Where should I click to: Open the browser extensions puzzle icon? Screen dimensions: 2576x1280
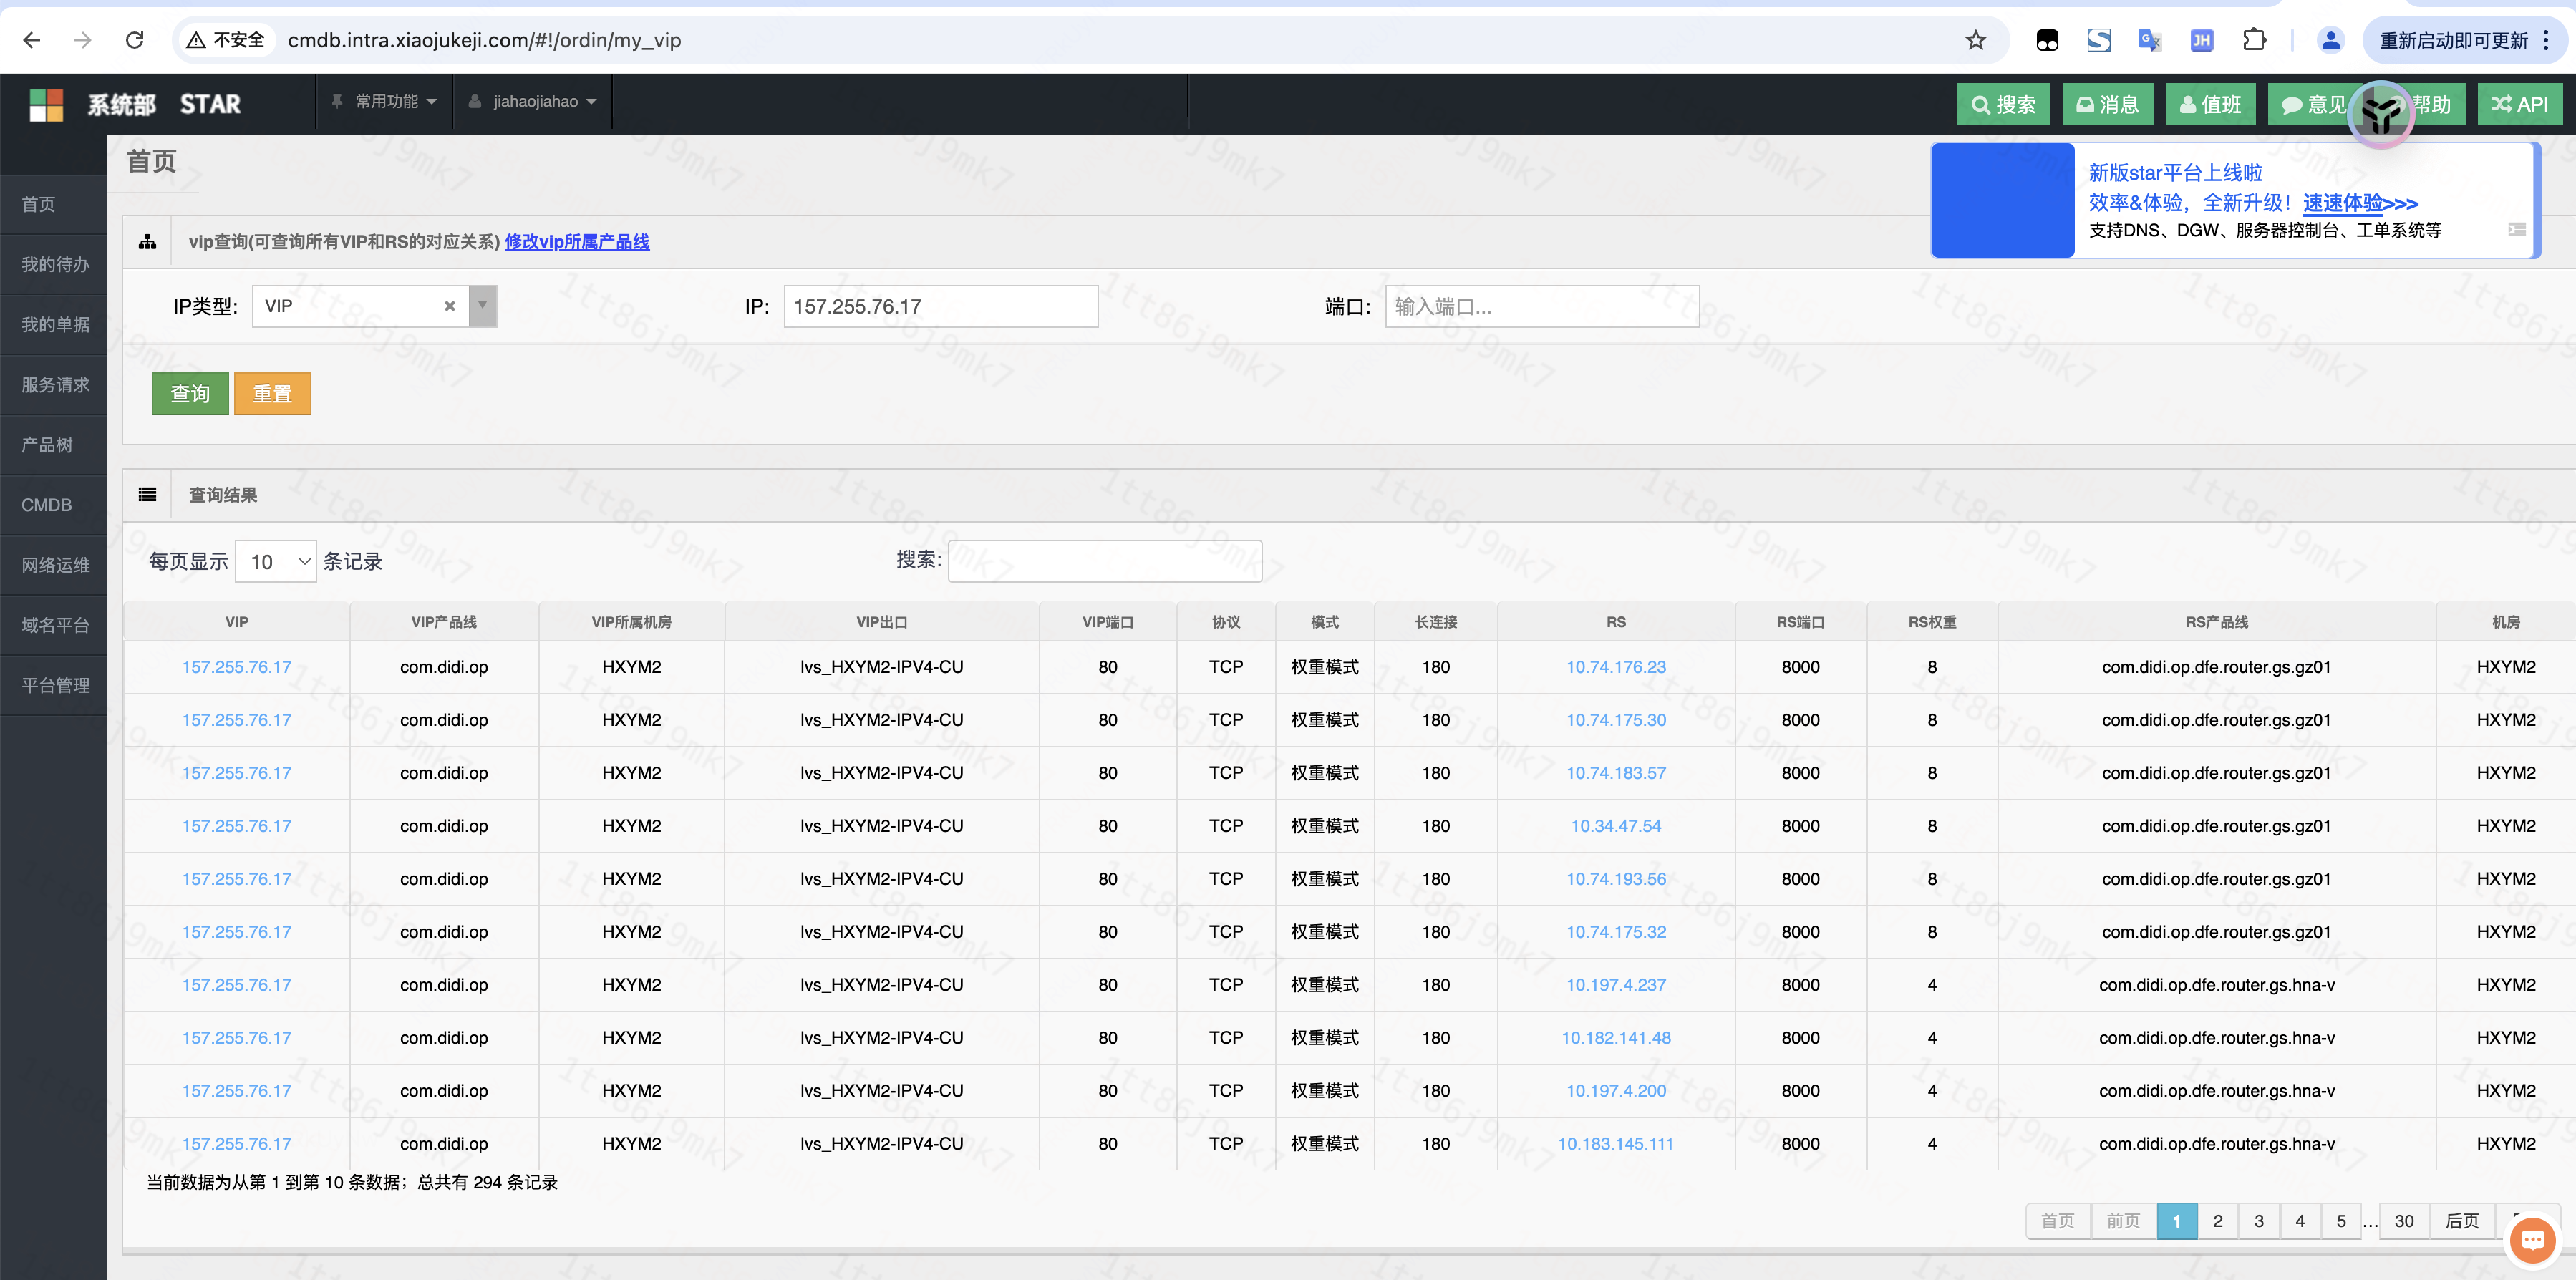[2254, 40]
